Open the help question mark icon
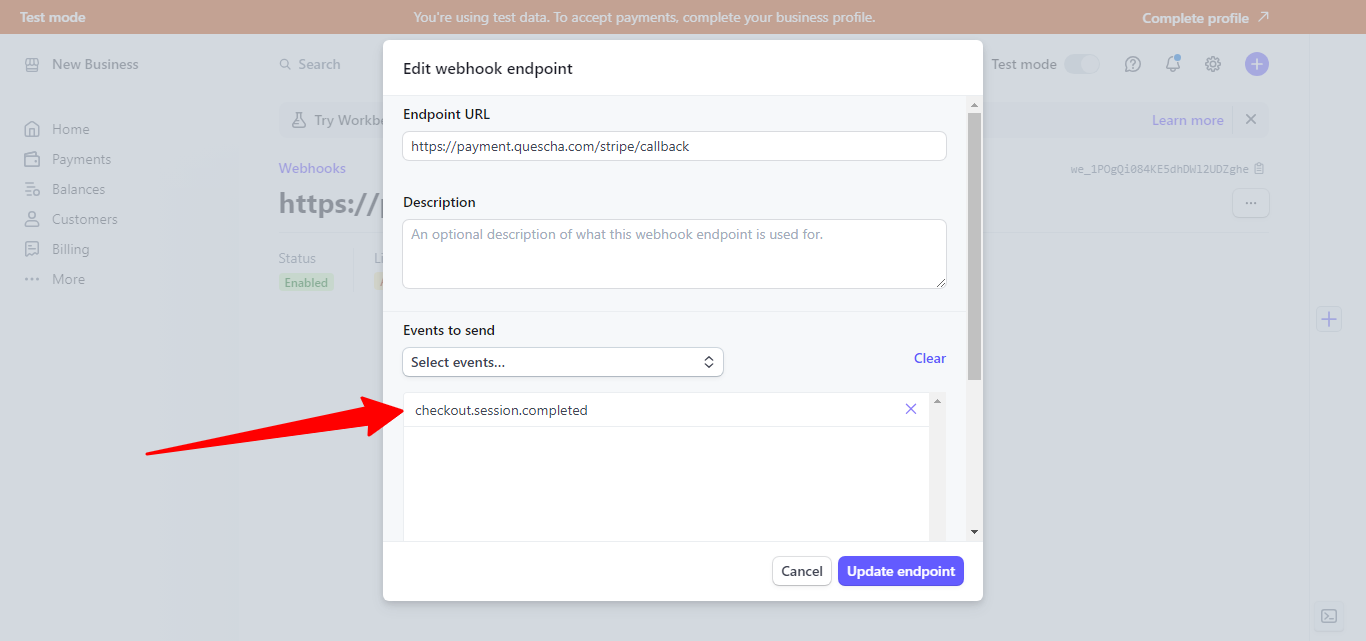The height and width of the screenshot is (641, 1366). (1132, 64)
